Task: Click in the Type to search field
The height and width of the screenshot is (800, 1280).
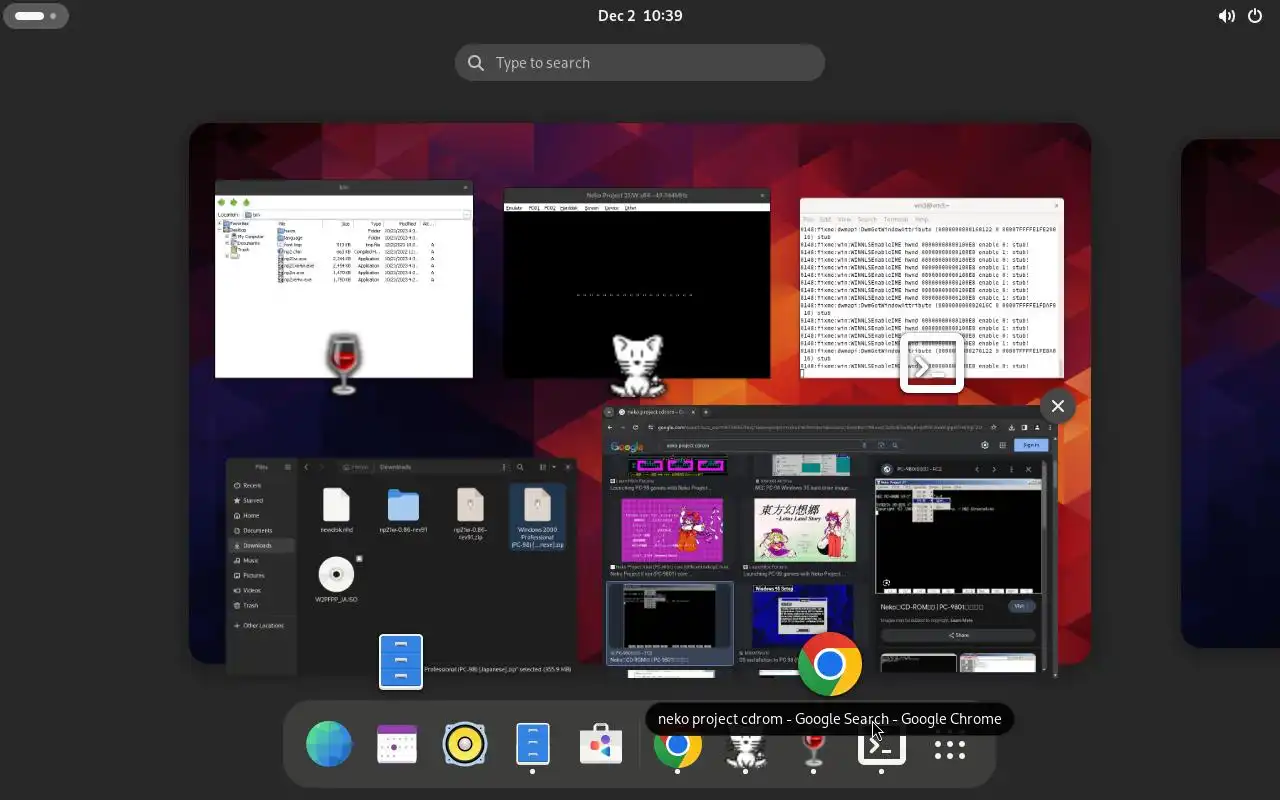Action: click(640, 62)
